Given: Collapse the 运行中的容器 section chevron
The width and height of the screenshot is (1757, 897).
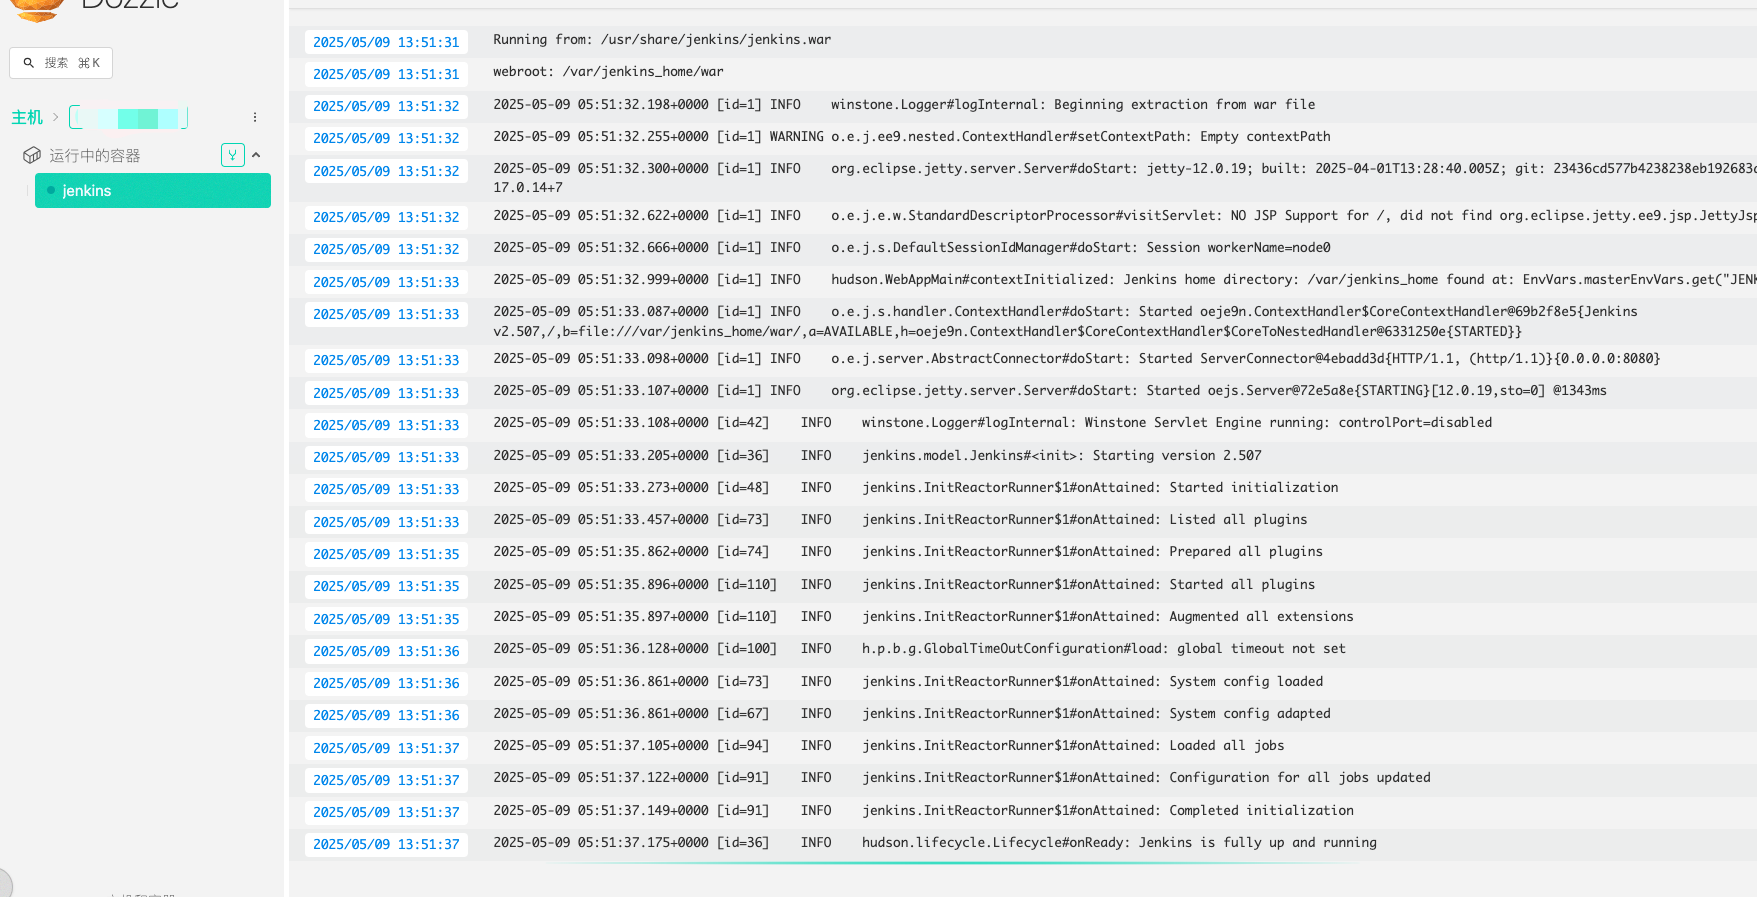Looking at the screenshot, I should click(x=257, y=155).
